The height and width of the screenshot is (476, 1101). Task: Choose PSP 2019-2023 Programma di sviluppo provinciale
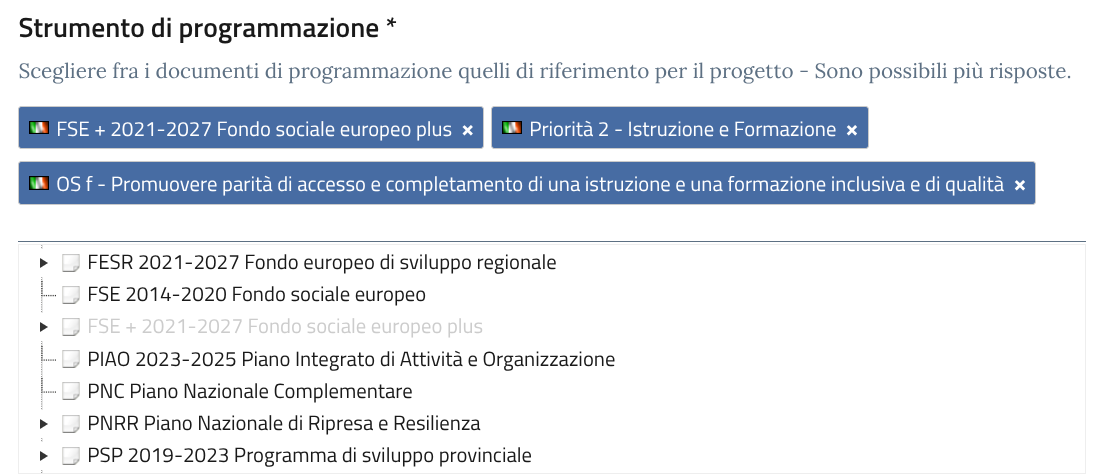coord(309,455)
